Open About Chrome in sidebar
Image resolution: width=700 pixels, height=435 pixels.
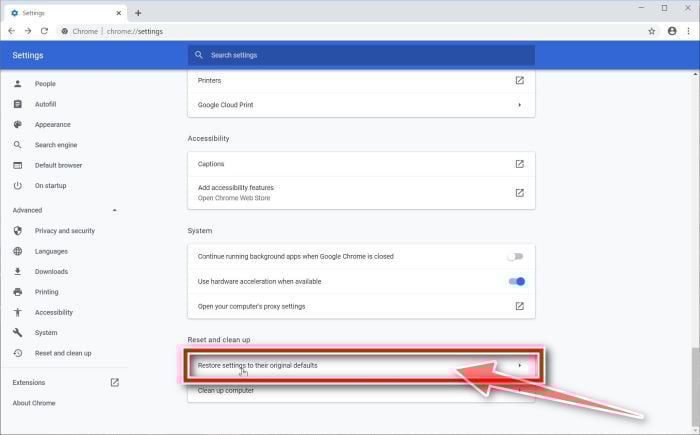coord(34,403)
